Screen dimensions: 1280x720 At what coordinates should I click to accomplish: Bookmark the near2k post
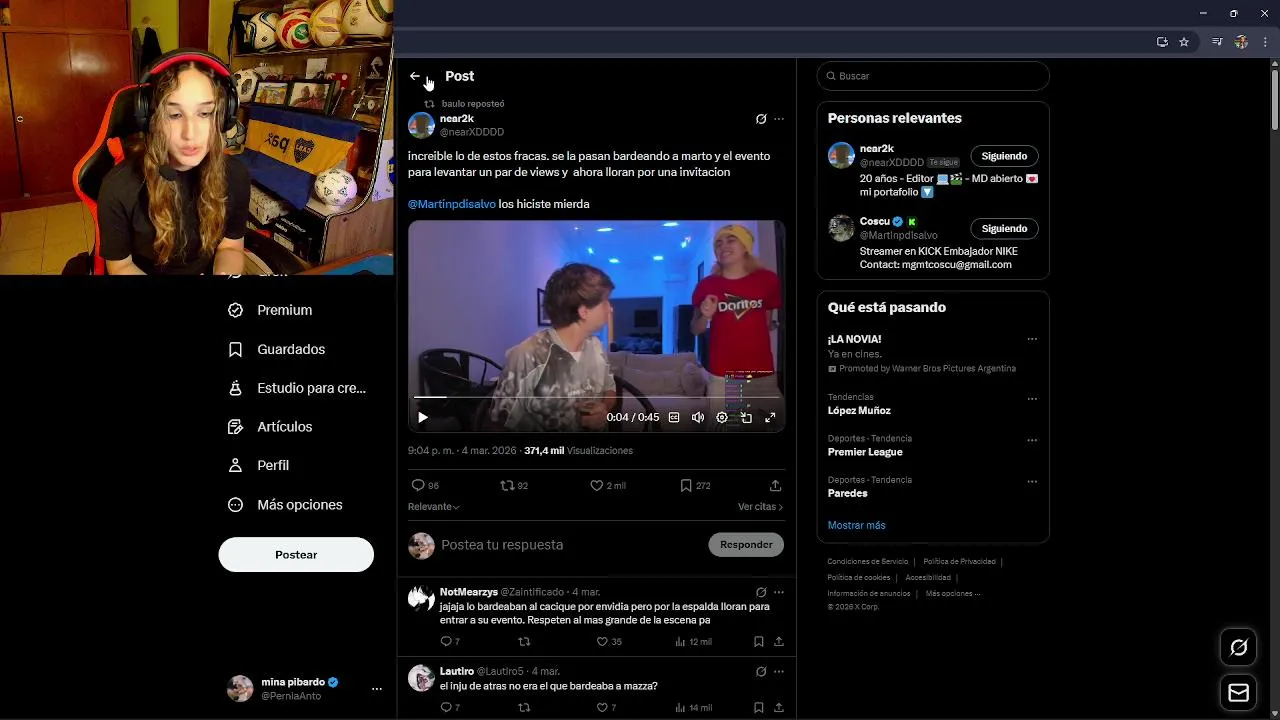click(x=695, y=485)
